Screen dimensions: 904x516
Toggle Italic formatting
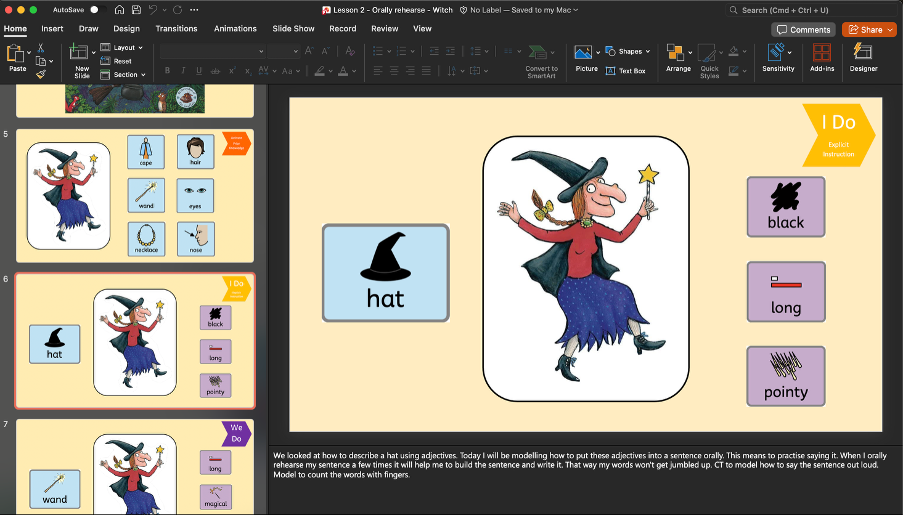point(183,71)
